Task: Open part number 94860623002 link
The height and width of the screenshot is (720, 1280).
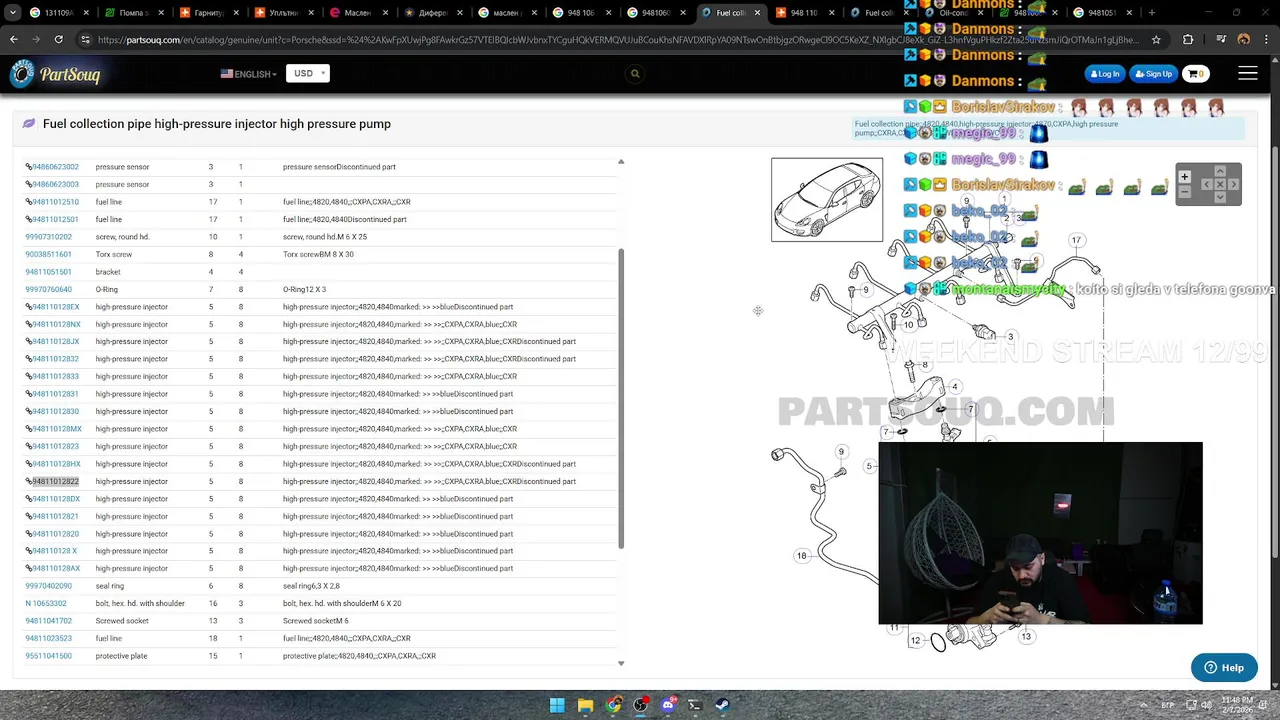Action: pyautogui.click(x=55, y=167)
